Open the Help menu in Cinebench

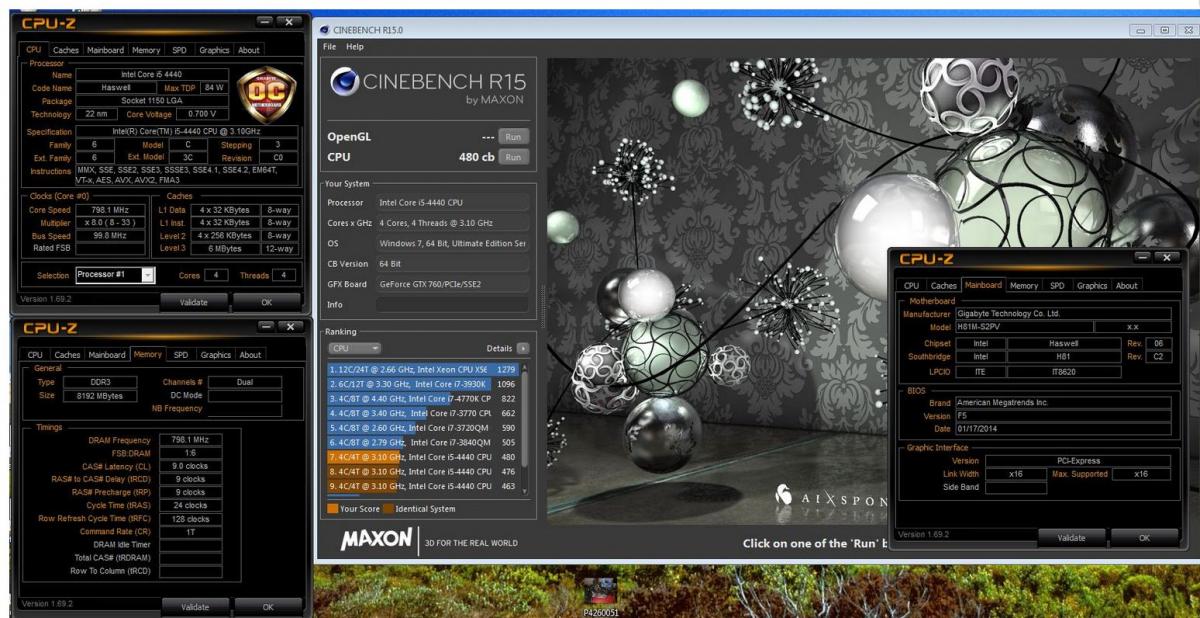click(355, 47)
